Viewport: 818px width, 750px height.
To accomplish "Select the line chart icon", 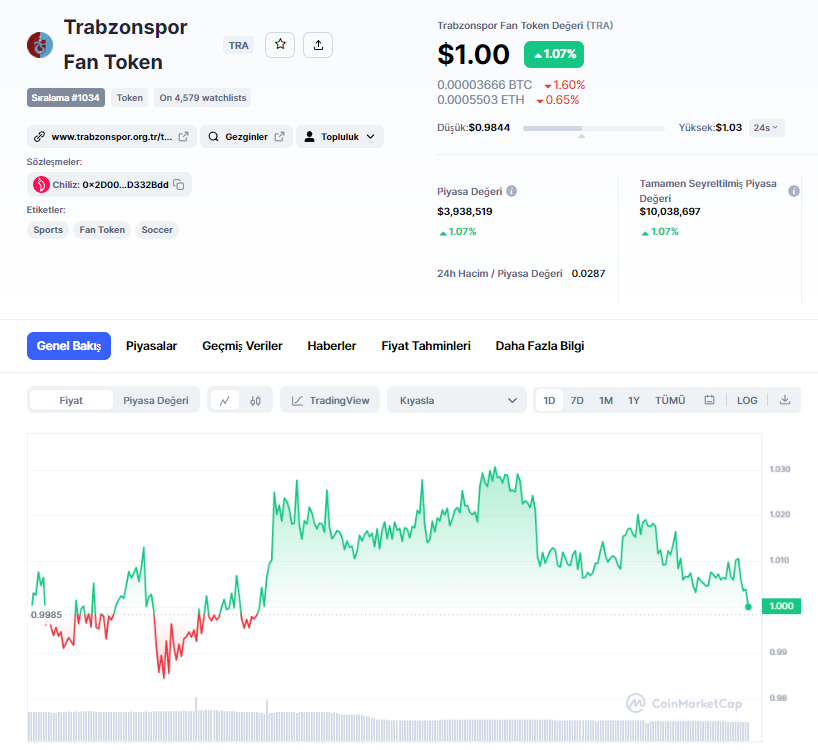I will [x=225, y=401].
